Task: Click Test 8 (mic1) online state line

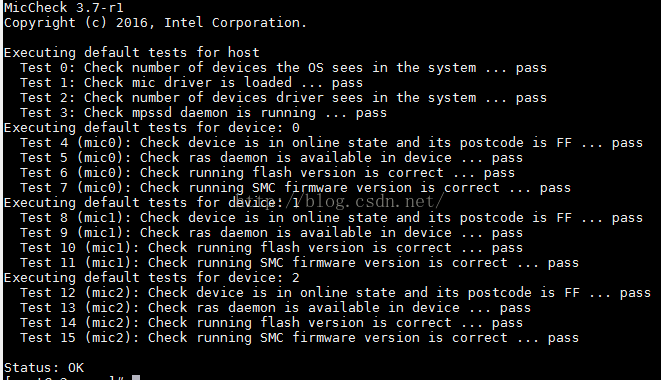Action: 331,218
